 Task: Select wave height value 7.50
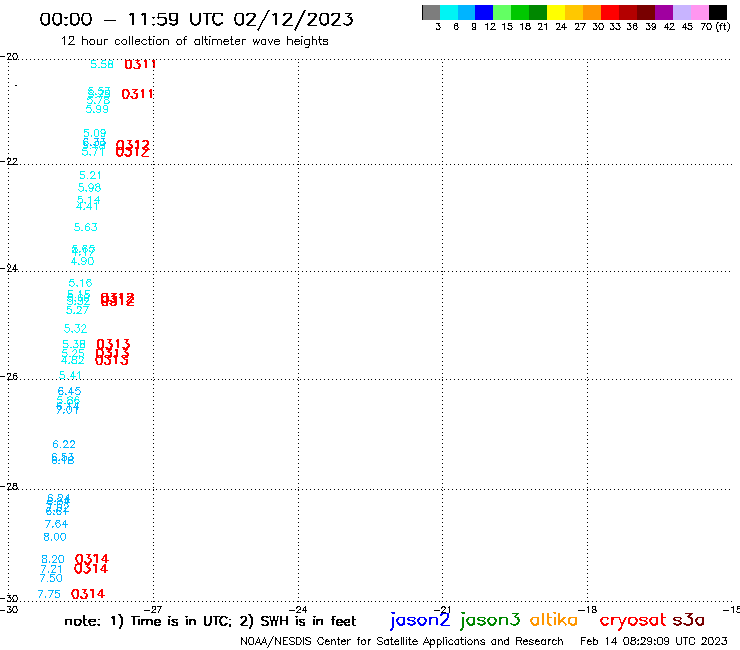coord(51,578)
